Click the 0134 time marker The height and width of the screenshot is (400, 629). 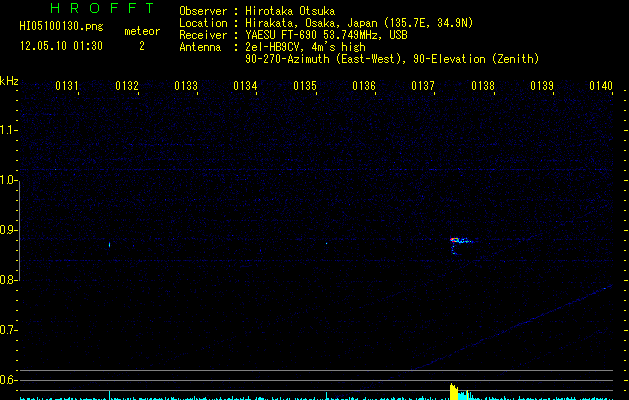(x=245, y=86)
